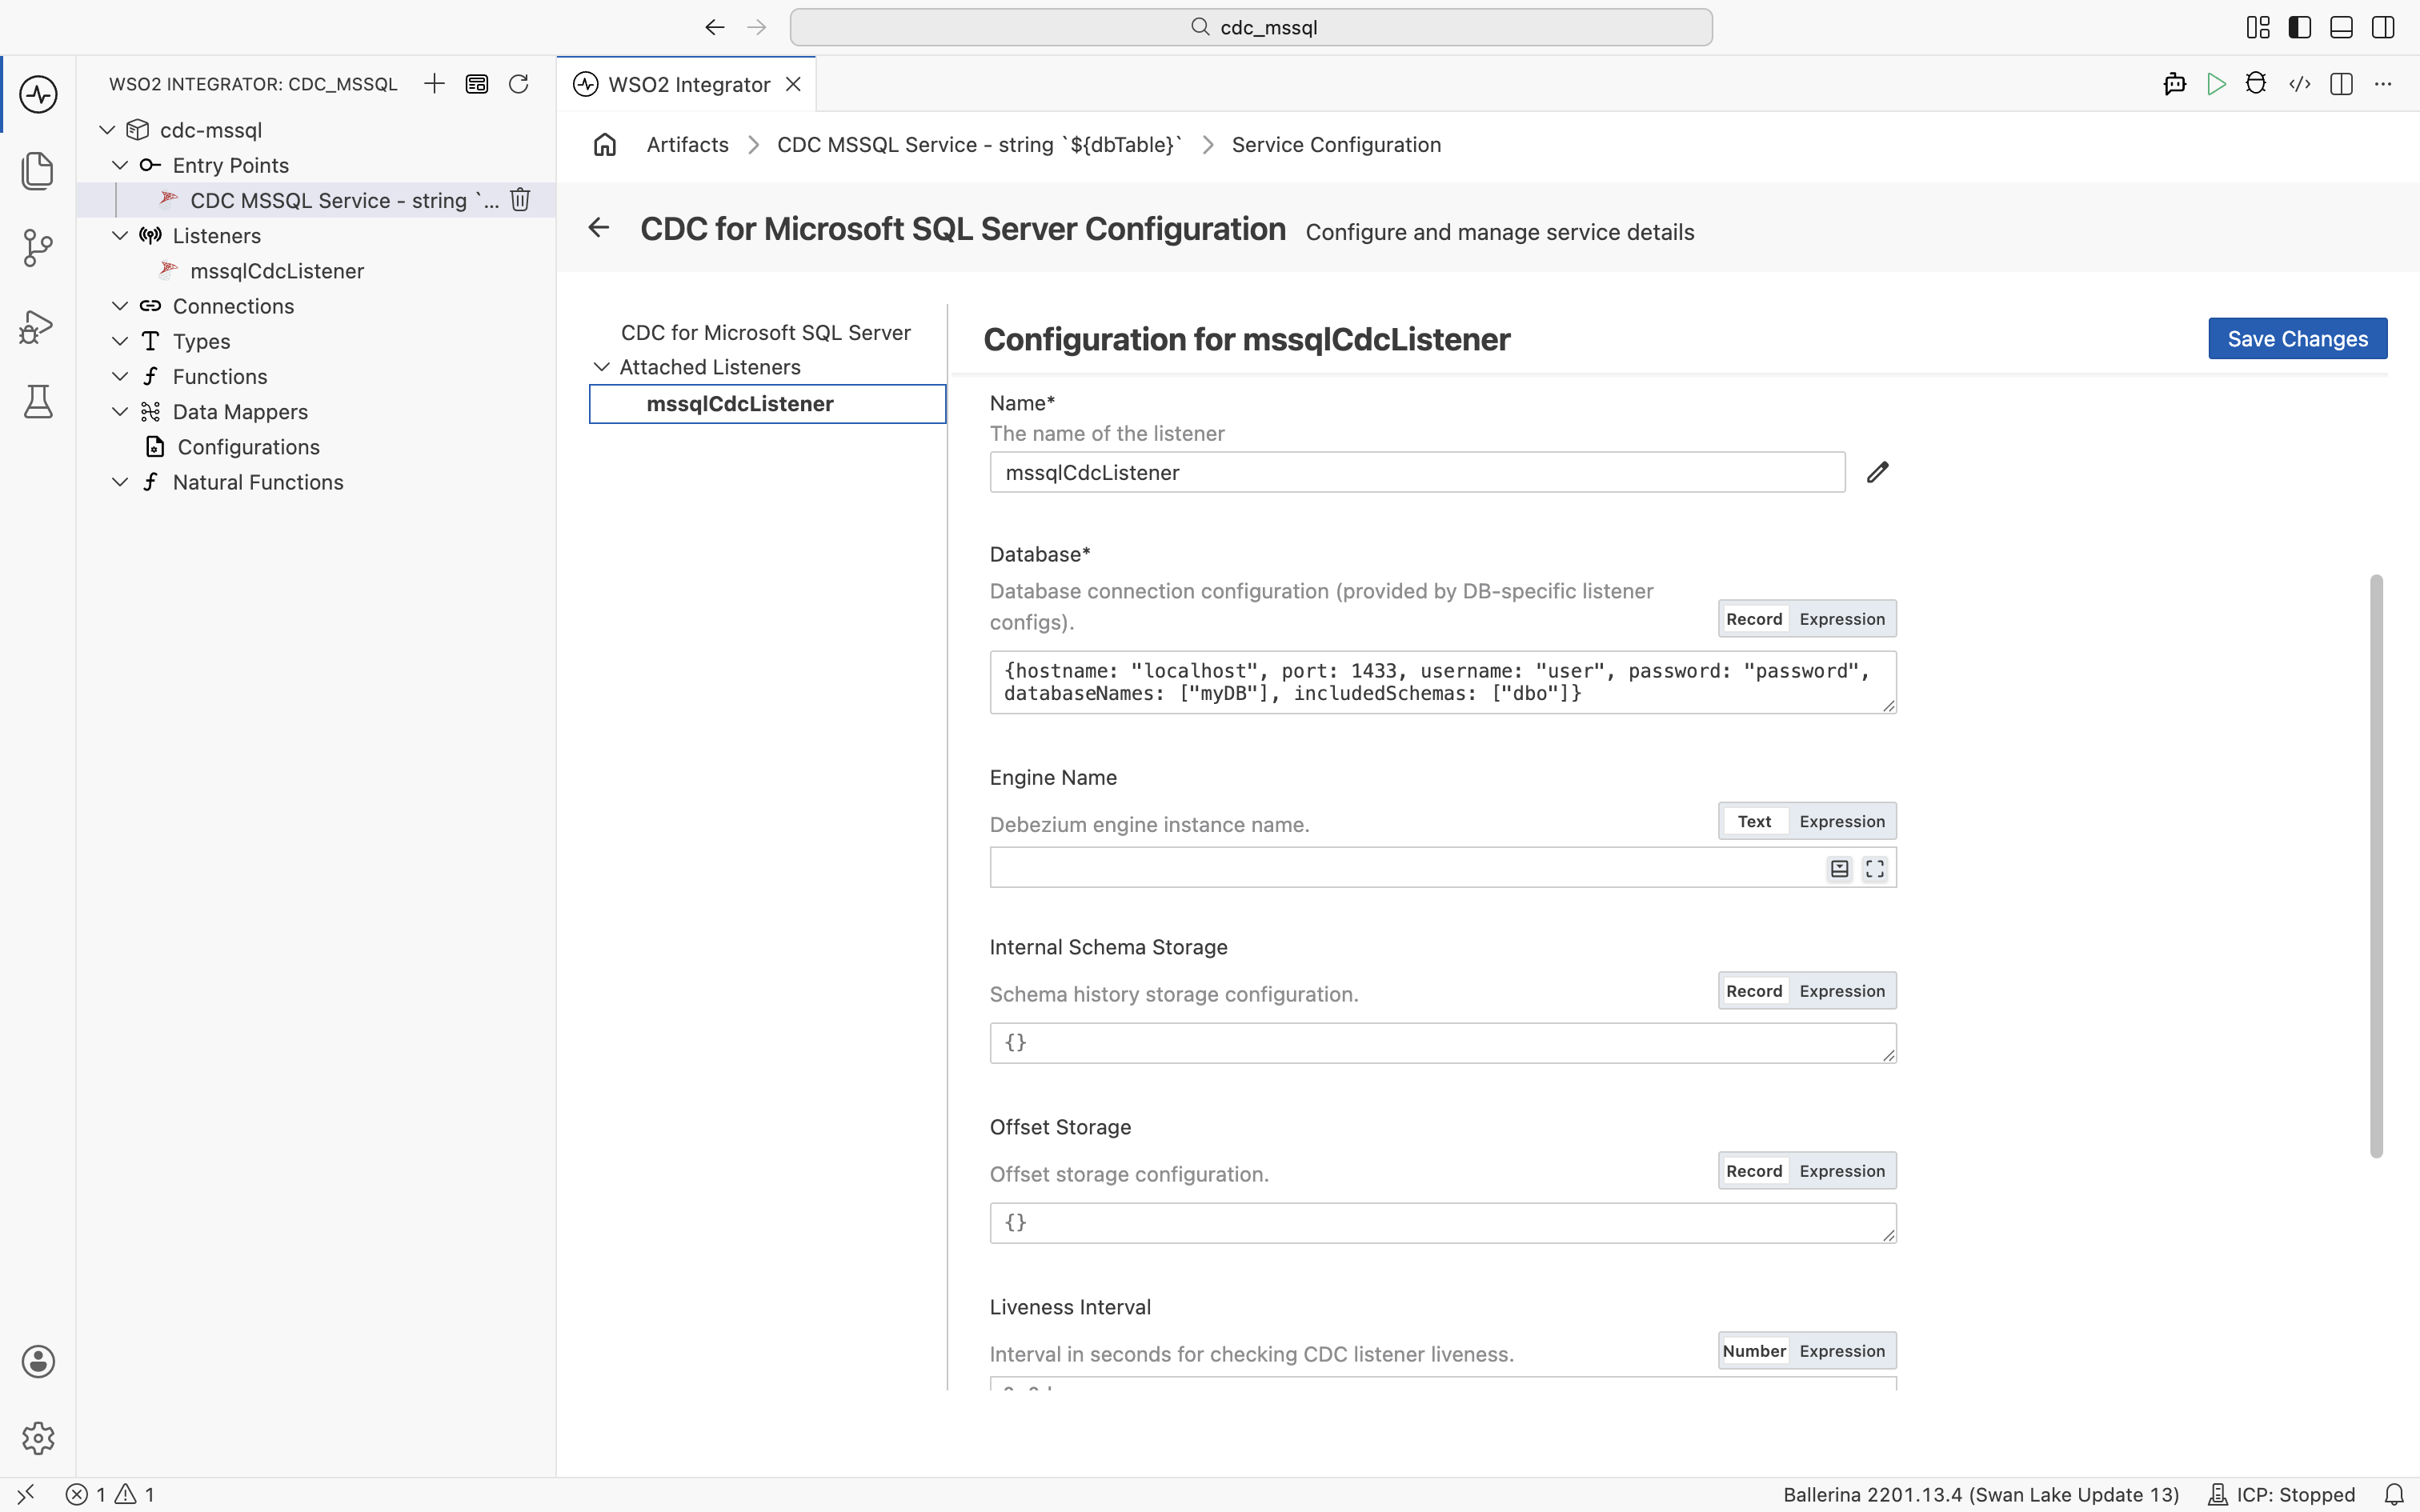The height and width of the screenshot is (1512, 2420).
Task: Switch Database field to Expression mode
Action: point(1842,619)
